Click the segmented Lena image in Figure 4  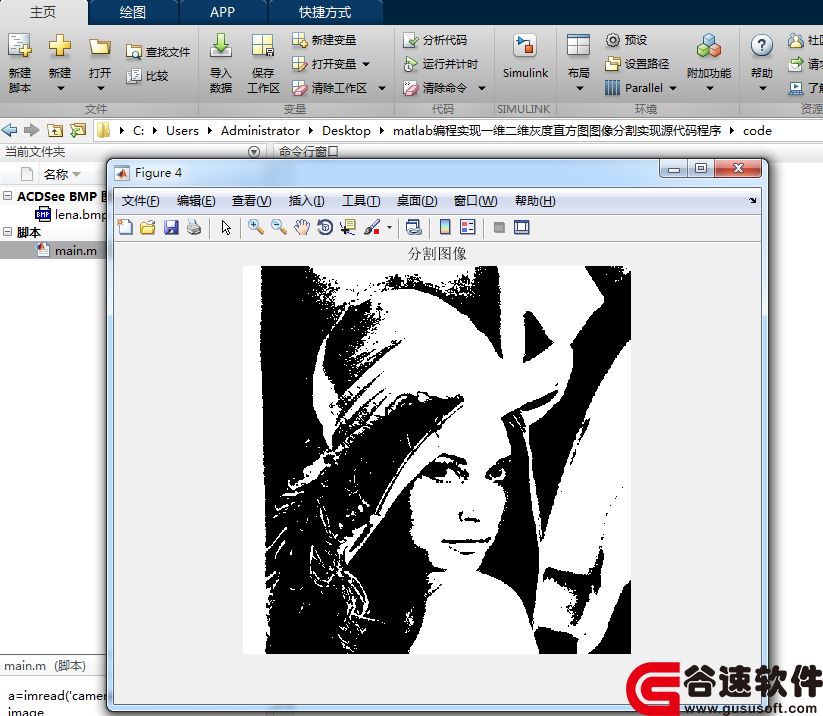[x=437, y=460]
